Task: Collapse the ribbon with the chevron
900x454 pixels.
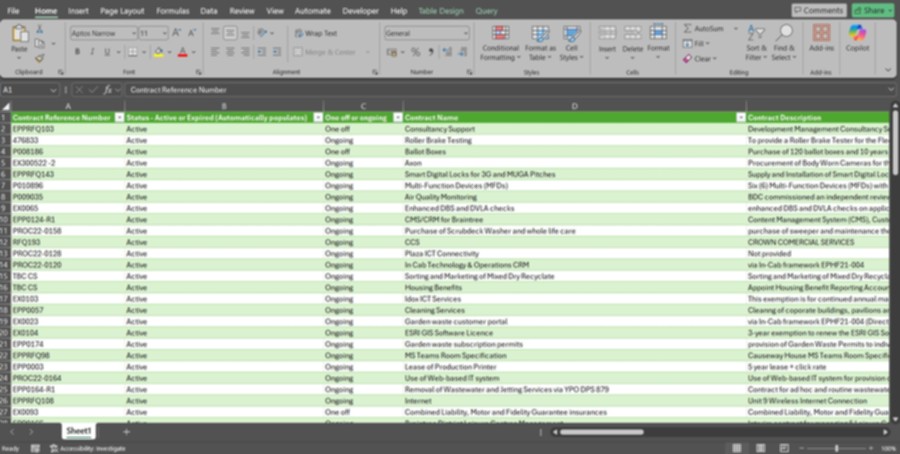Action: coord(888,70)
